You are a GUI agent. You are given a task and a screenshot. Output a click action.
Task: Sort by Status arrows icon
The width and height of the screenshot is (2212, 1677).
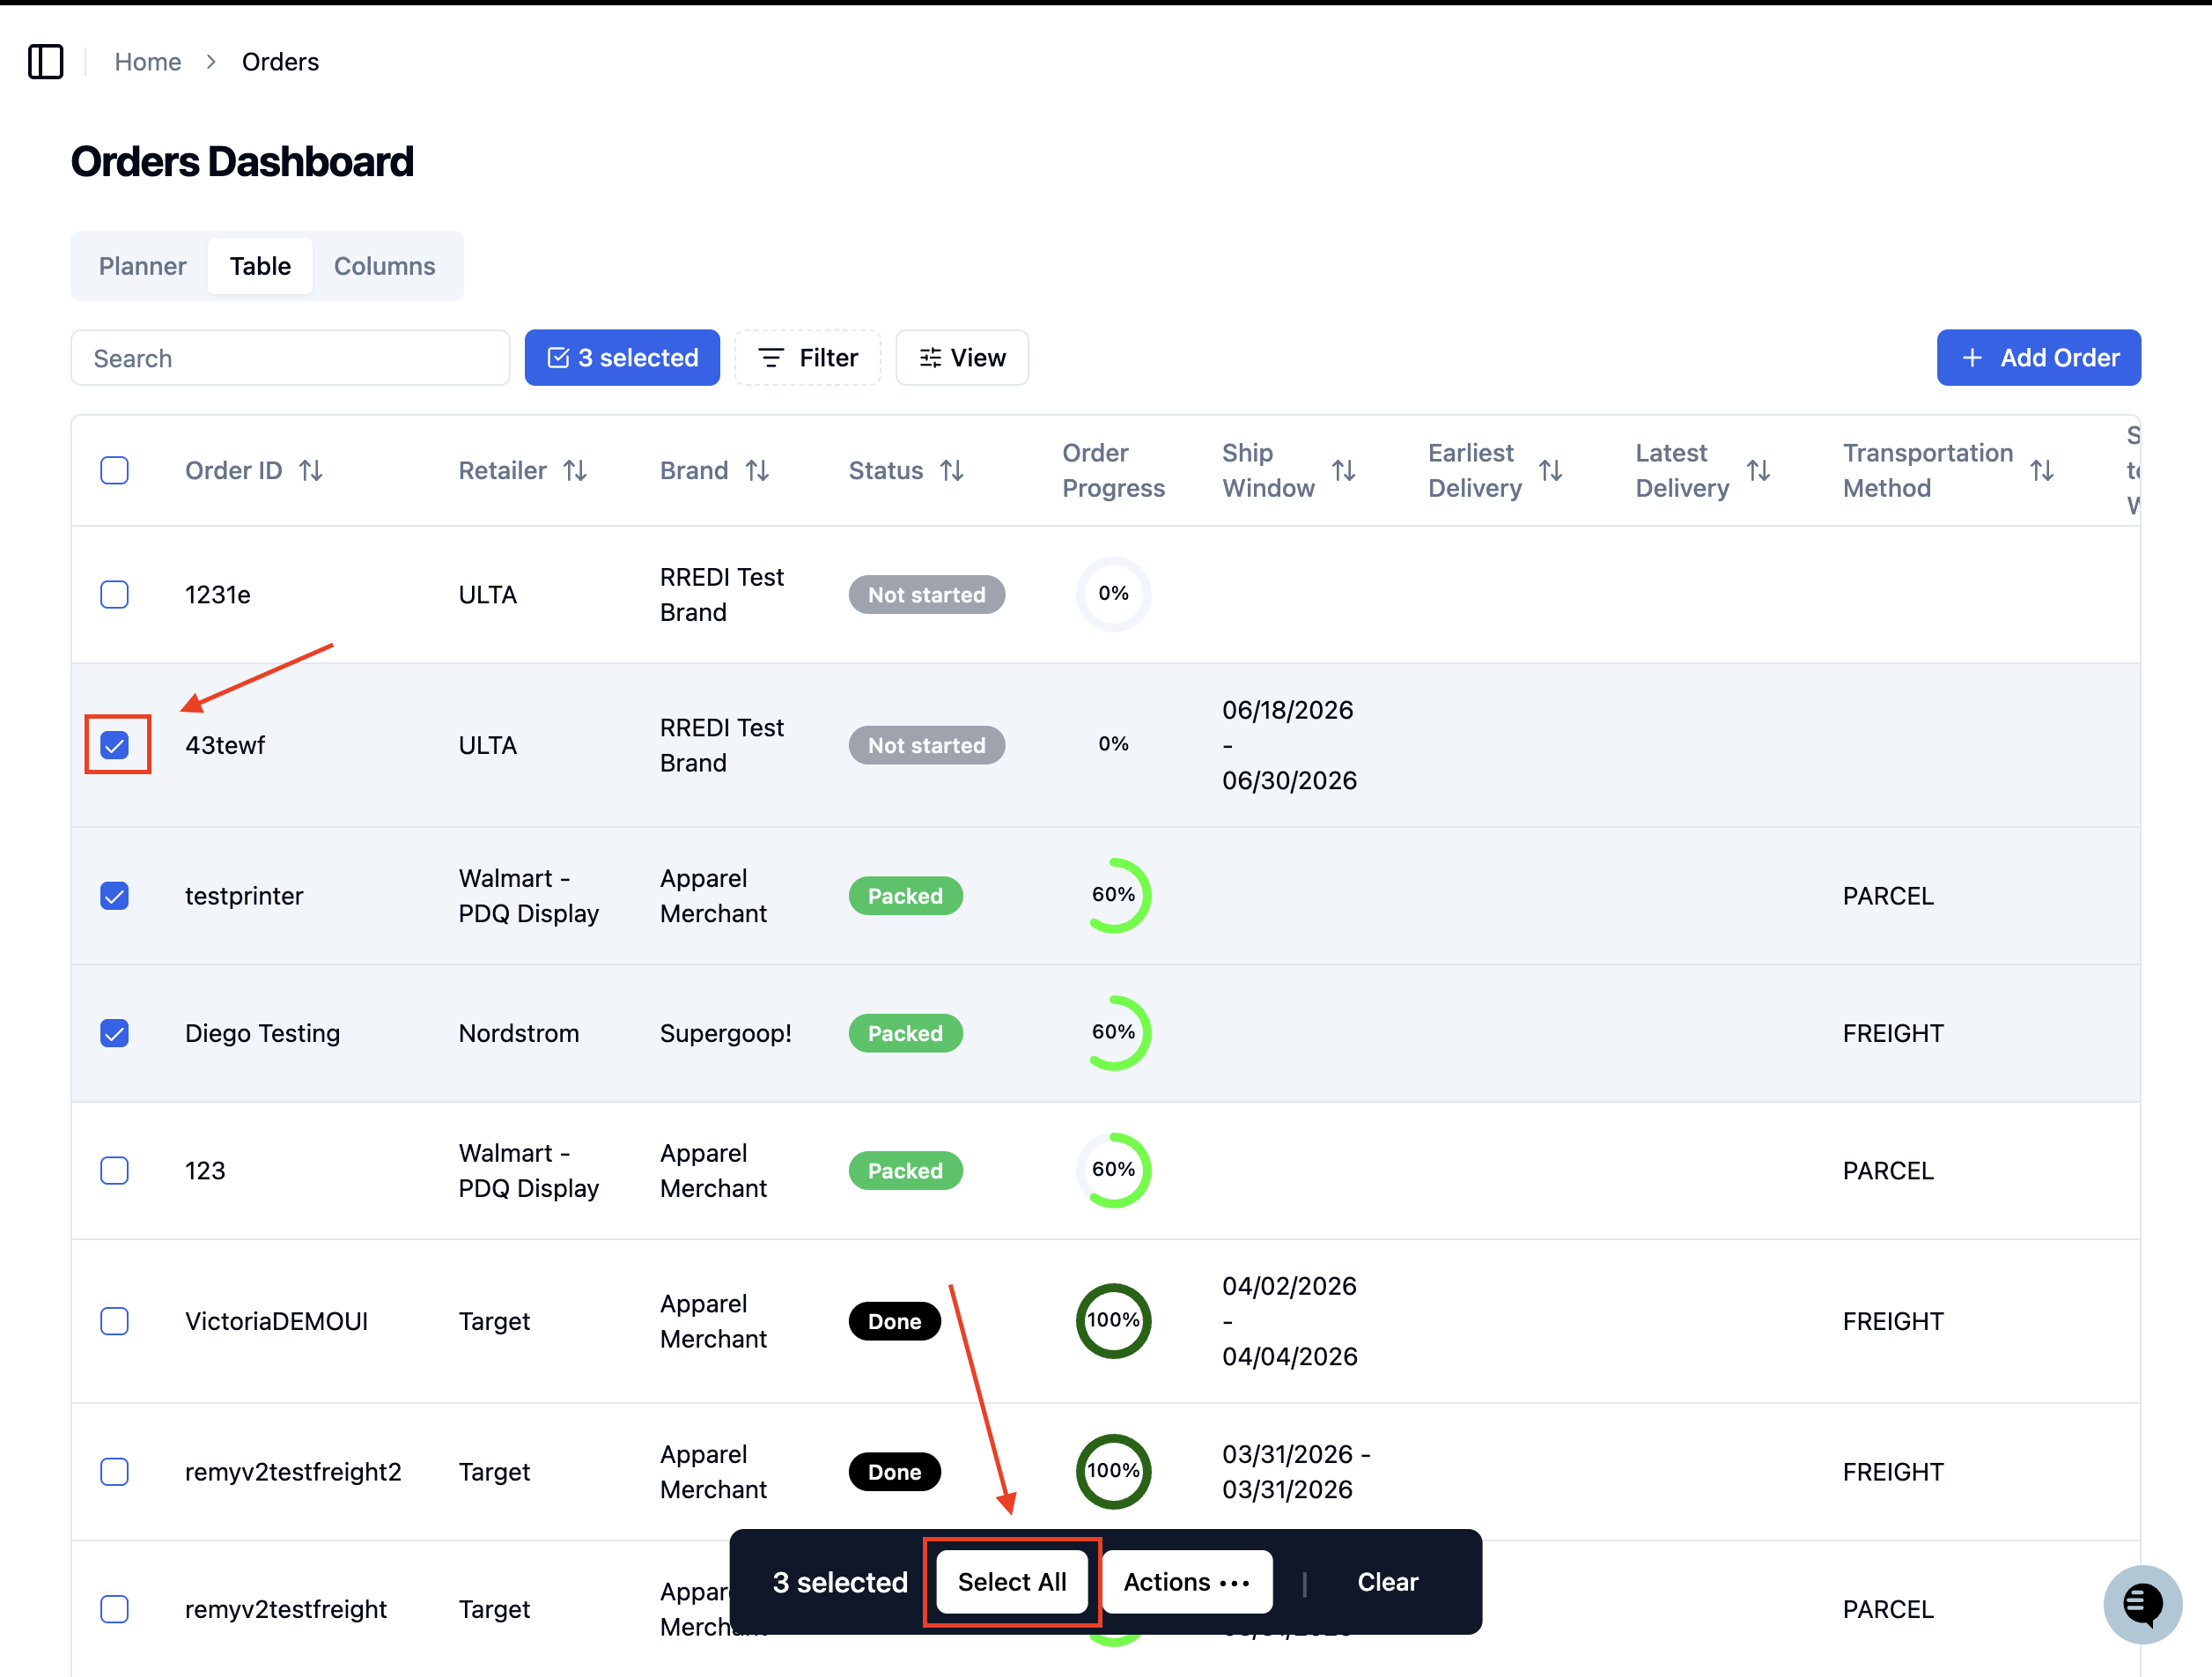pyautogui.click(x=952, y=470)
